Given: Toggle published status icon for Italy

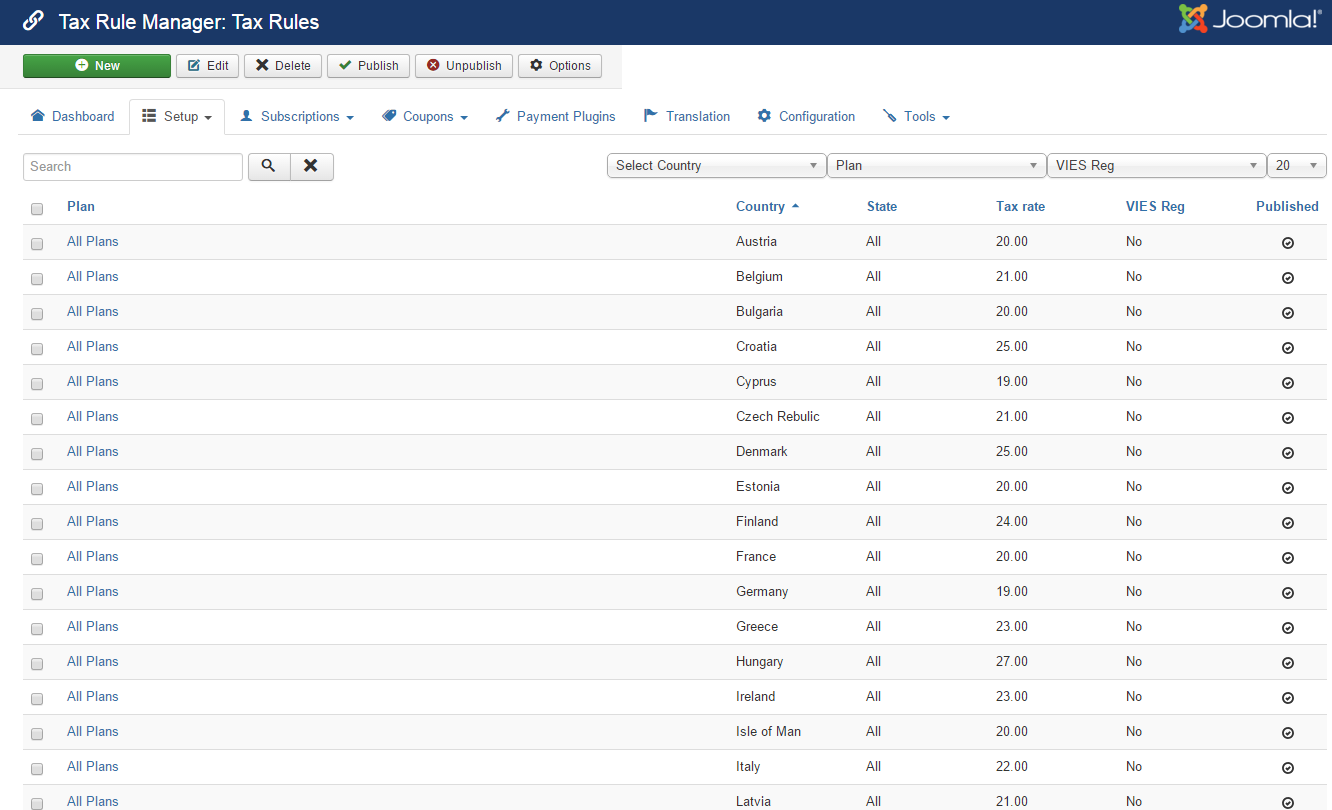Looking at the screenshot, I should tap(1288, 768).
